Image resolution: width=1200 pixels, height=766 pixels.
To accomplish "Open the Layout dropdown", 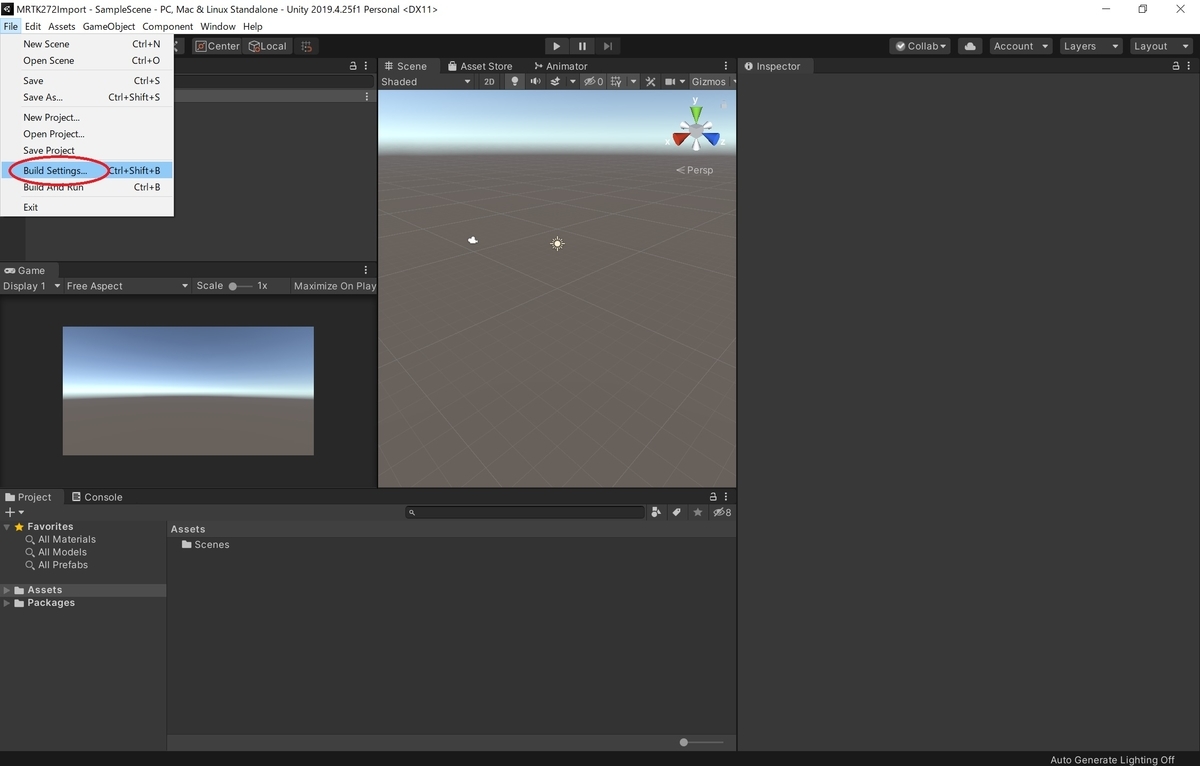I will (x=1159, y=46).
